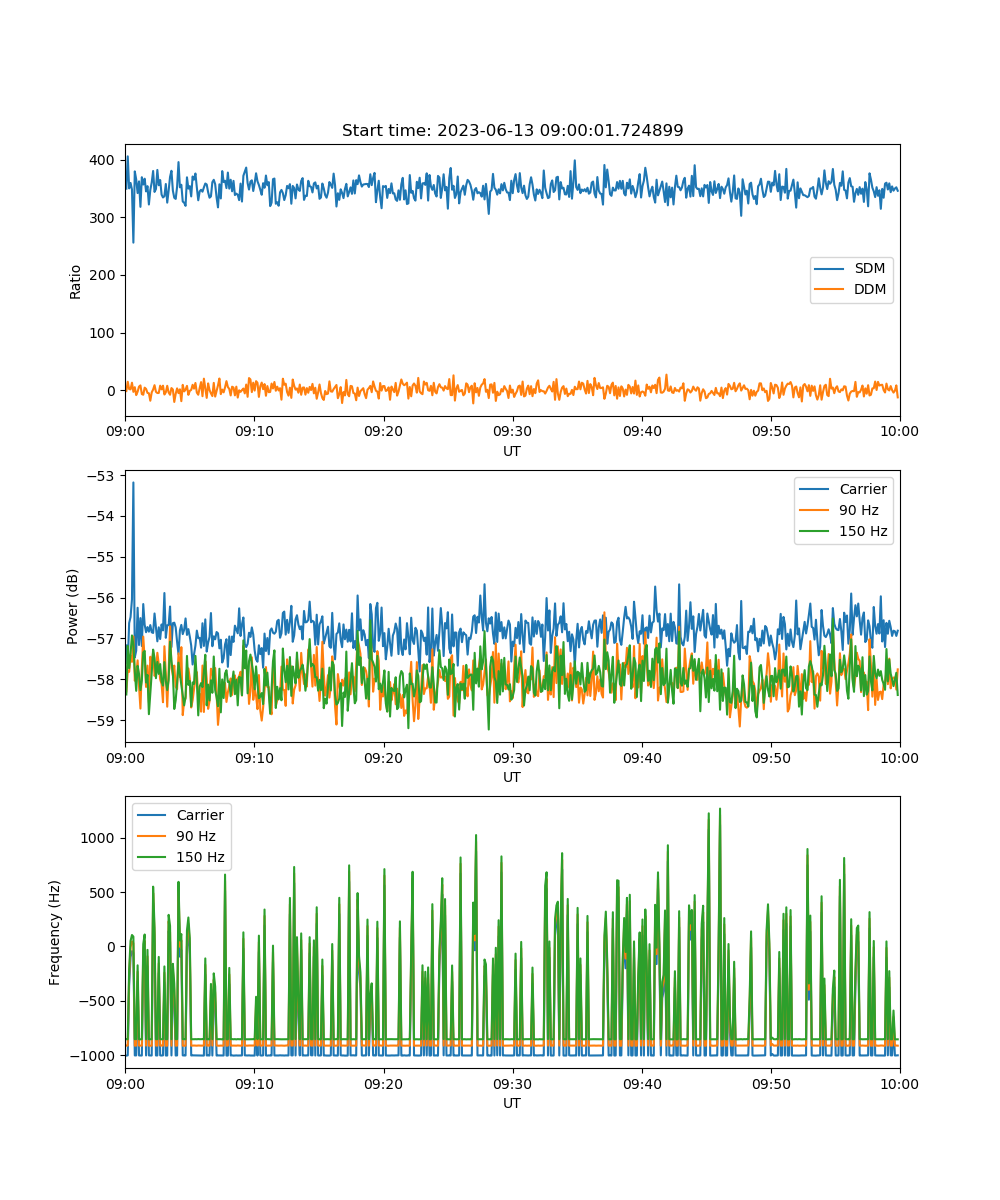Click the "Ratio" y-axis label

[x=76, y=281]
